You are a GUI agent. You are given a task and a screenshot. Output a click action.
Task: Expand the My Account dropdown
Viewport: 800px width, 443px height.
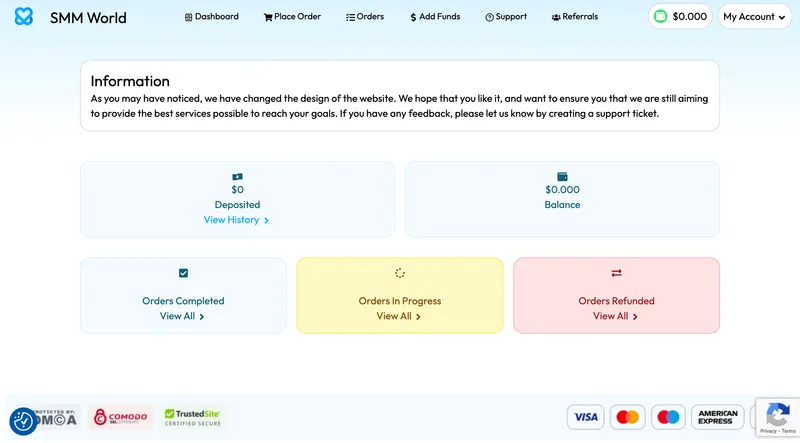click(755, 17)
